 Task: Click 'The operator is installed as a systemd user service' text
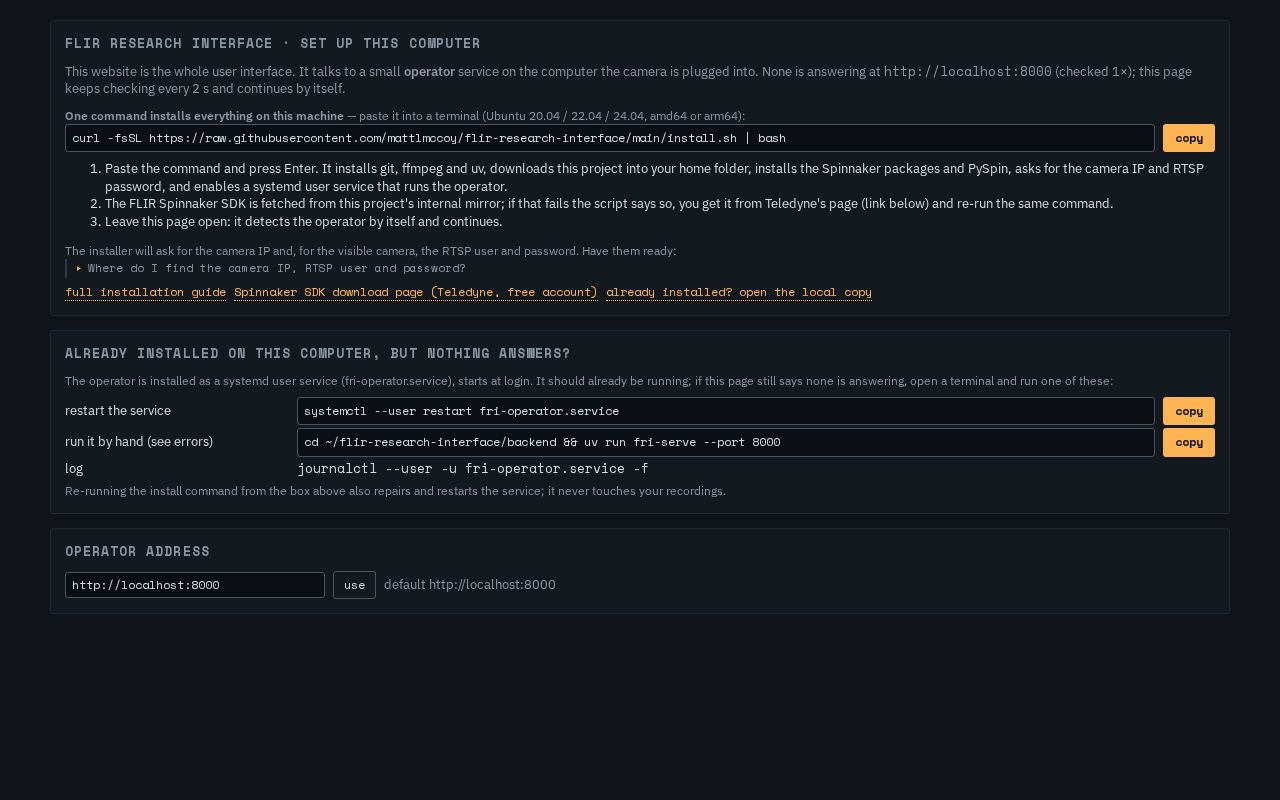[589, 381]
